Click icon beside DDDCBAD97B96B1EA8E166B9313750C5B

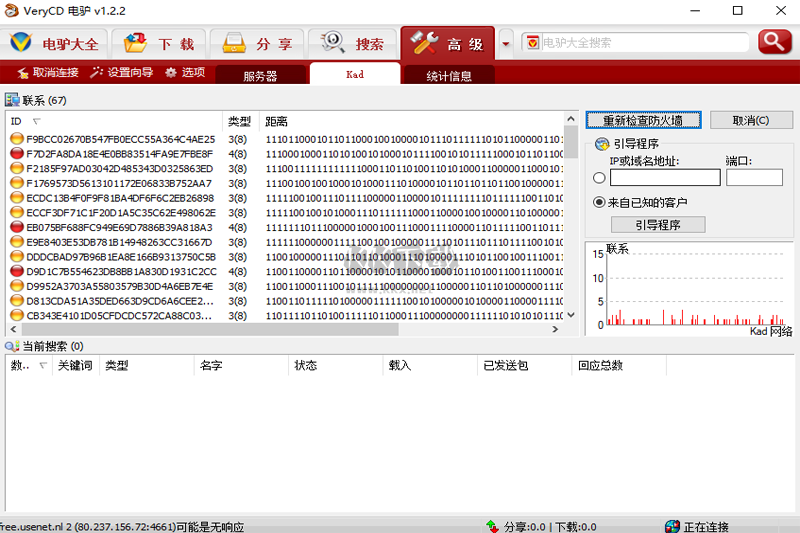pyautogui.click(x=17, y=257)
